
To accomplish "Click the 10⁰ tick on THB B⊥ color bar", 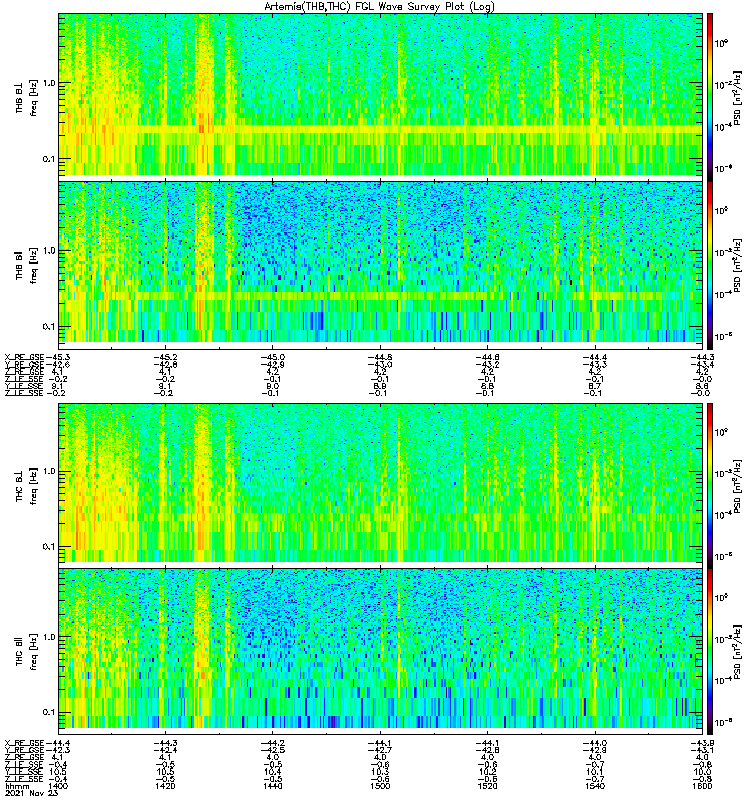I will click(721, 43).
